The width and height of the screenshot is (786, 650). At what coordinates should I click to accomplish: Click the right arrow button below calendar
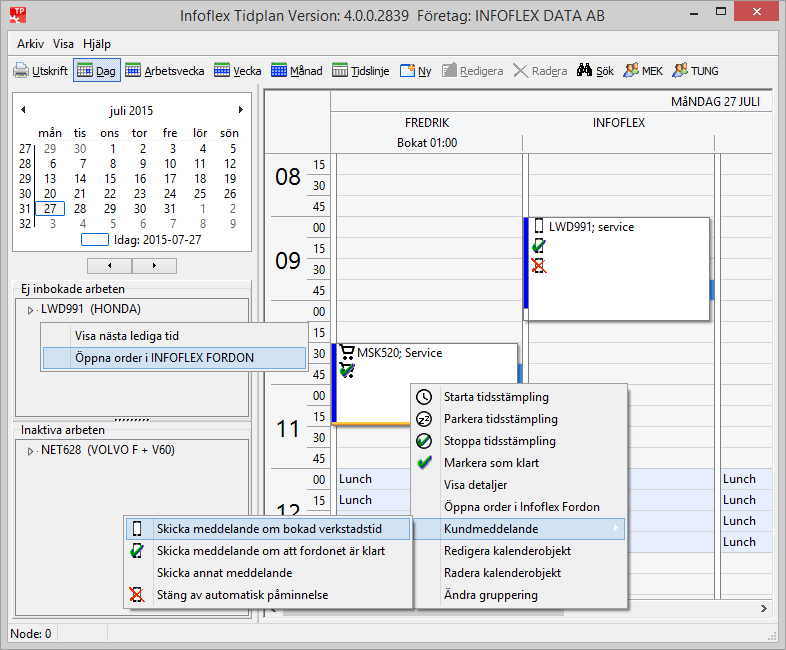pos(154,266)
